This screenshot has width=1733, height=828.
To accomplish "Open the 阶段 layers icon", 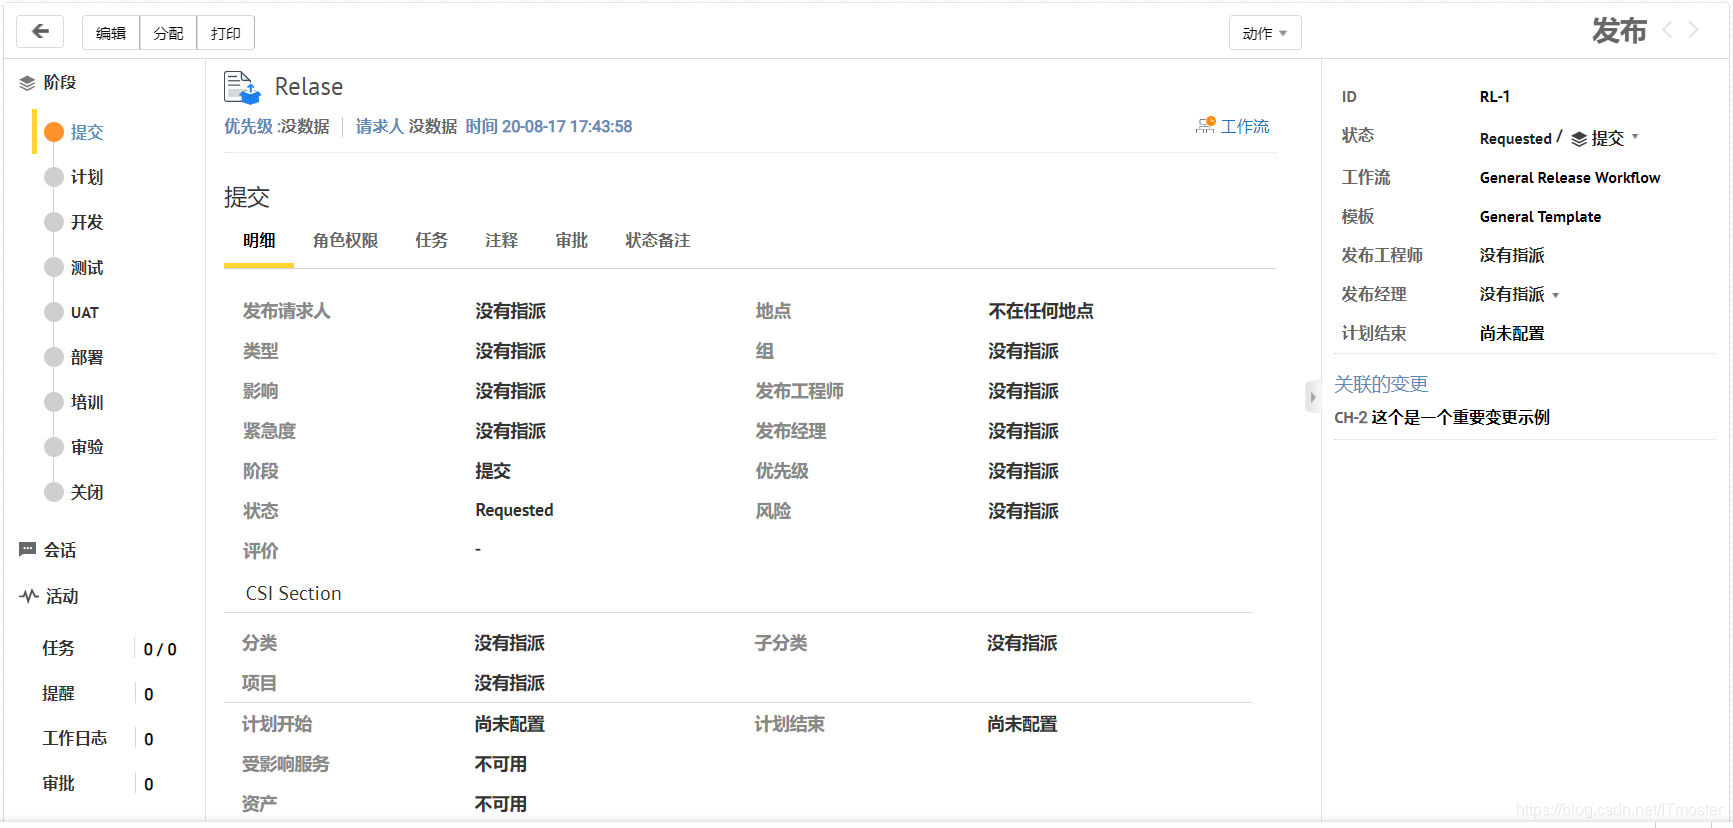I will pos(27,83).
